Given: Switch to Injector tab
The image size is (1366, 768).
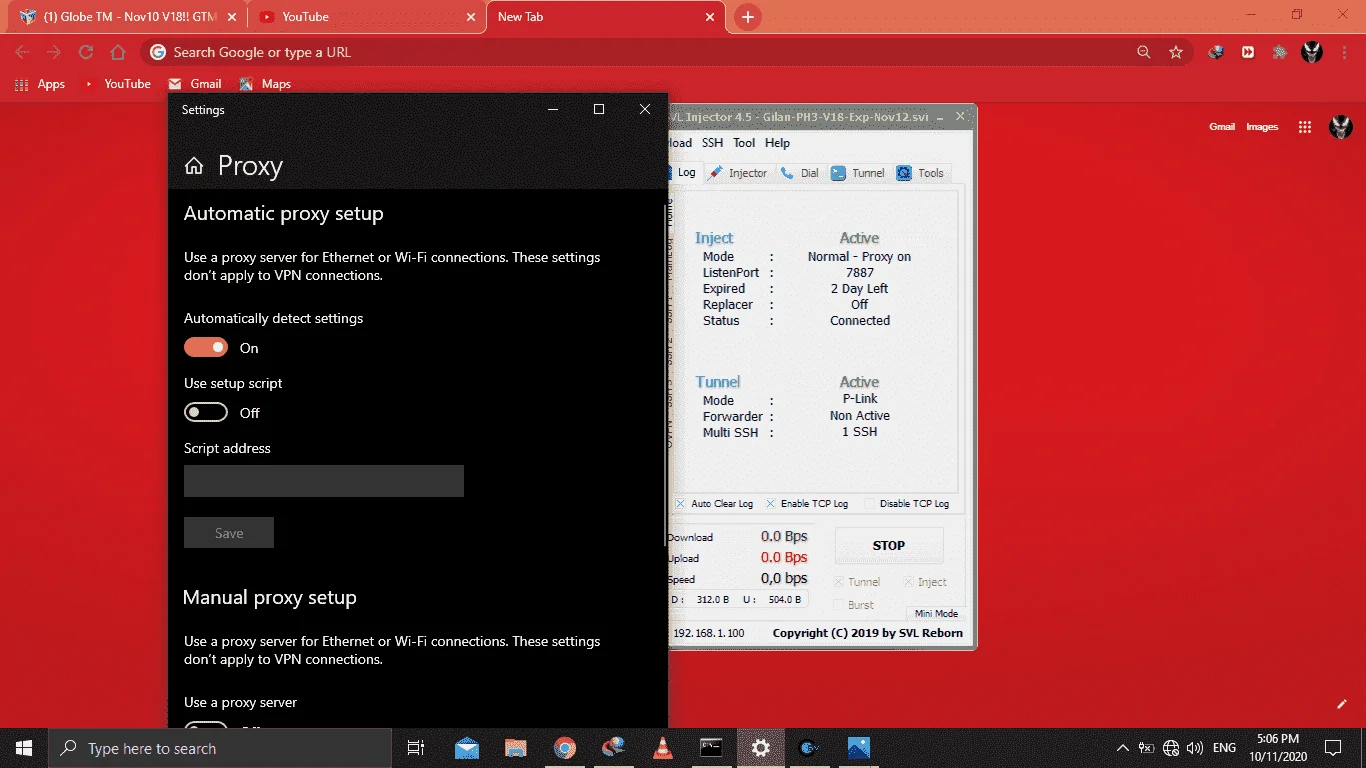Looking at the screenshot, I should click(738, 173).
